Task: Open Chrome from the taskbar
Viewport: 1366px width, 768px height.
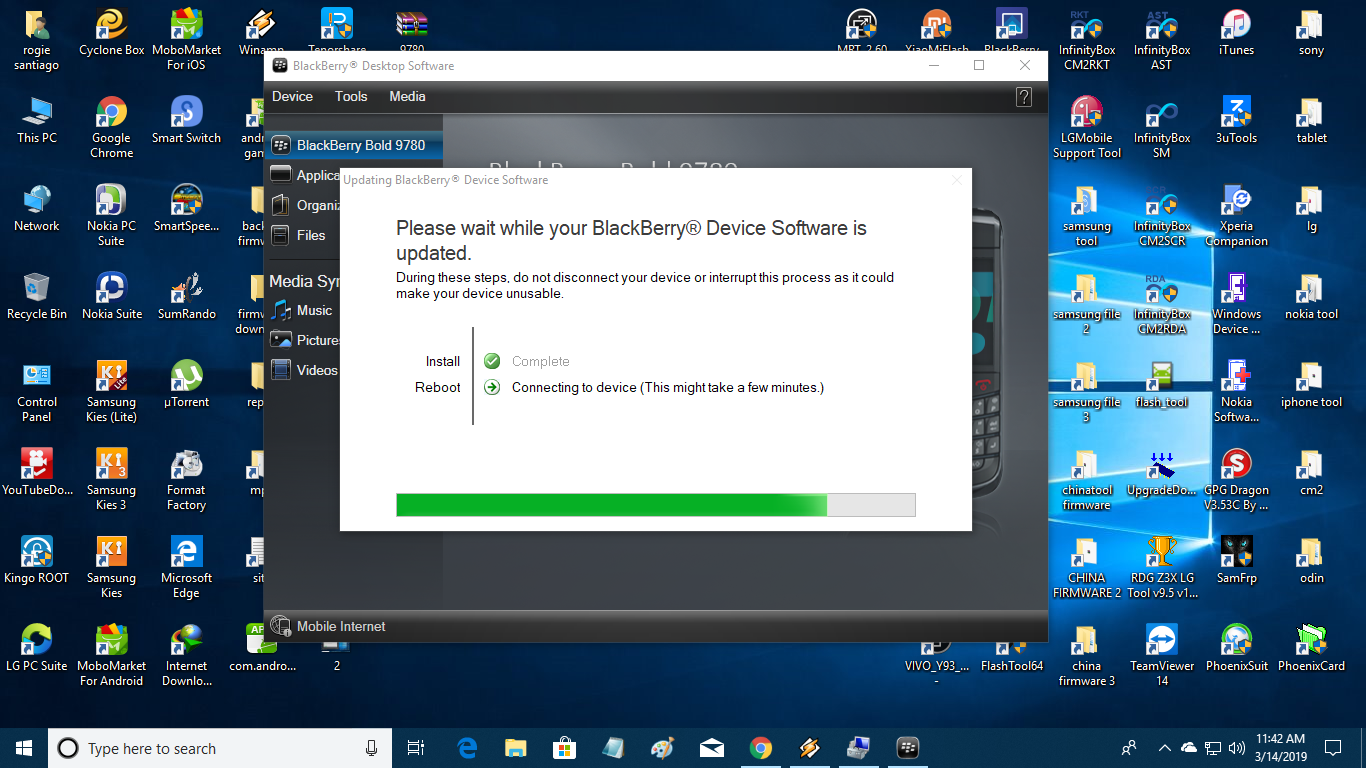Action: [761, 748]
